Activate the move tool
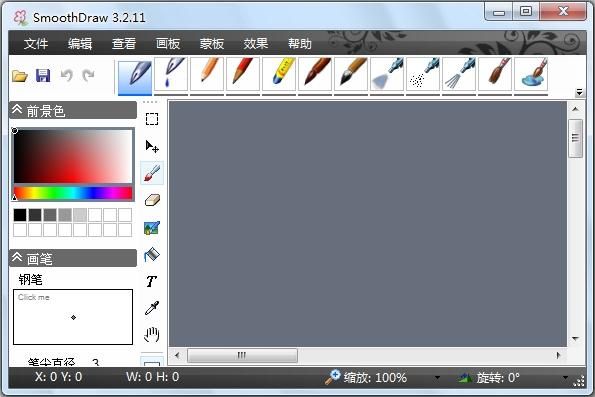 pos(152,146)
